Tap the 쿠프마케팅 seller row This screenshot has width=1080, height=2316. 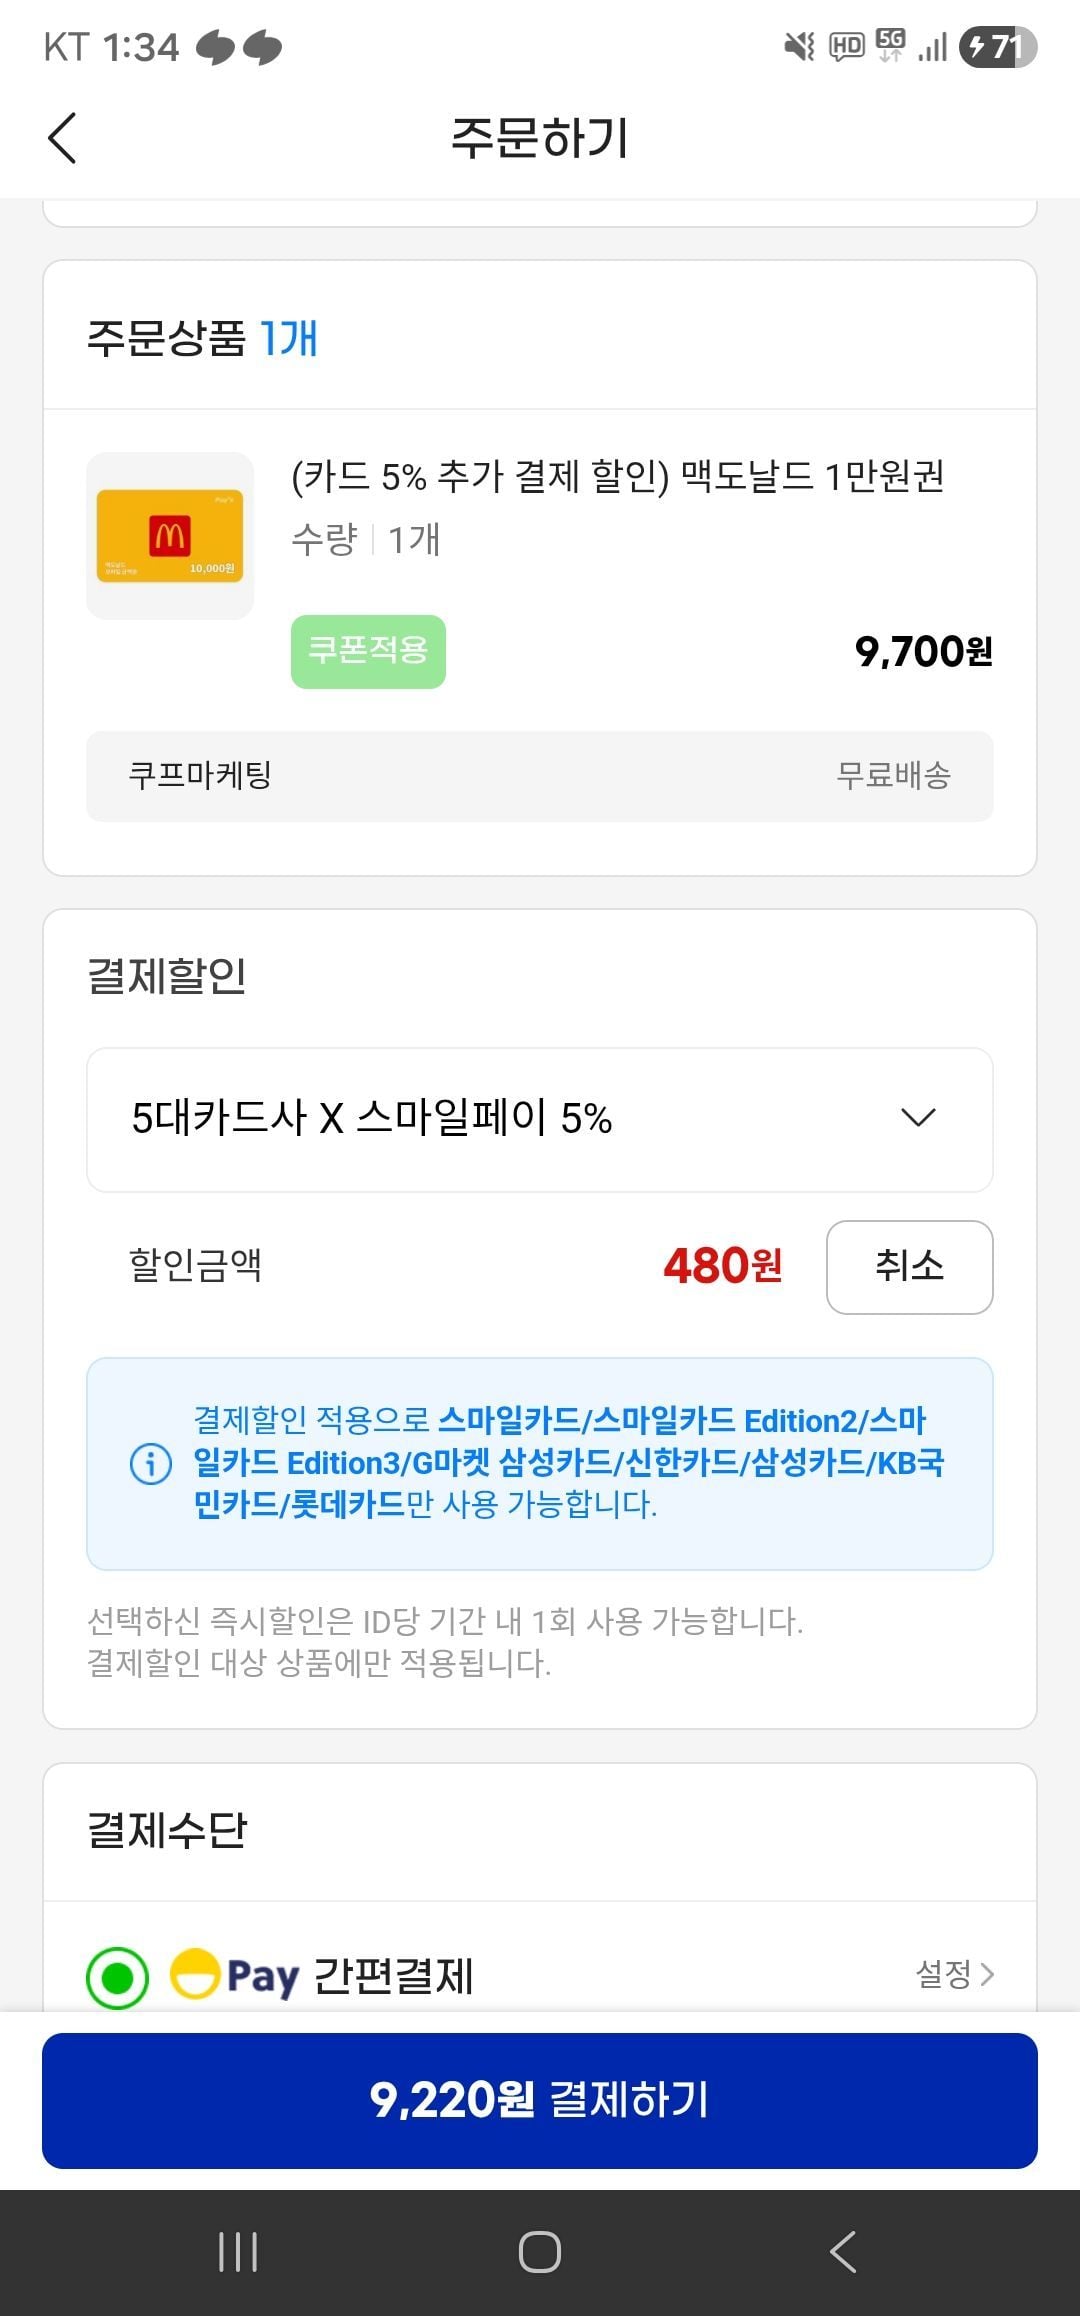tap(540, 776)
